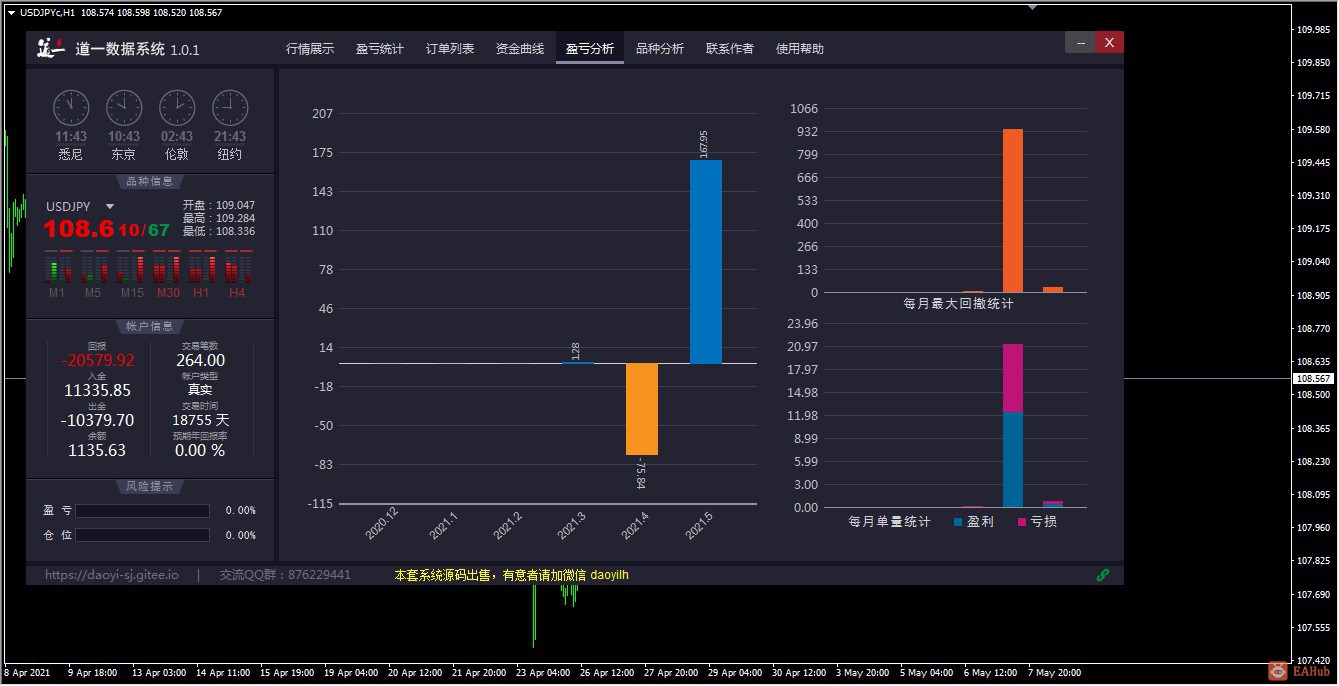Click the 预期年回报率 value 0.00 %
The image size is (1339, 686).
tap(200, 450)
